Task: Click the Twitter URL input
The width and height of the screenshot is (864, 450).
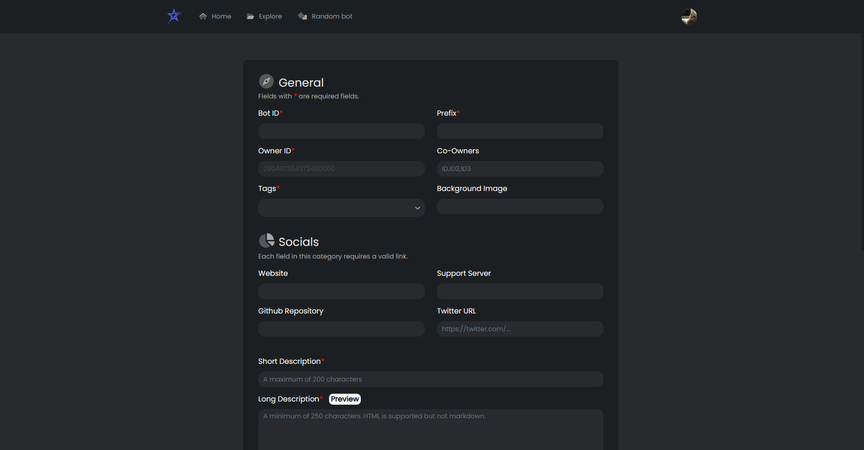Action: click(x=519, y=329)
